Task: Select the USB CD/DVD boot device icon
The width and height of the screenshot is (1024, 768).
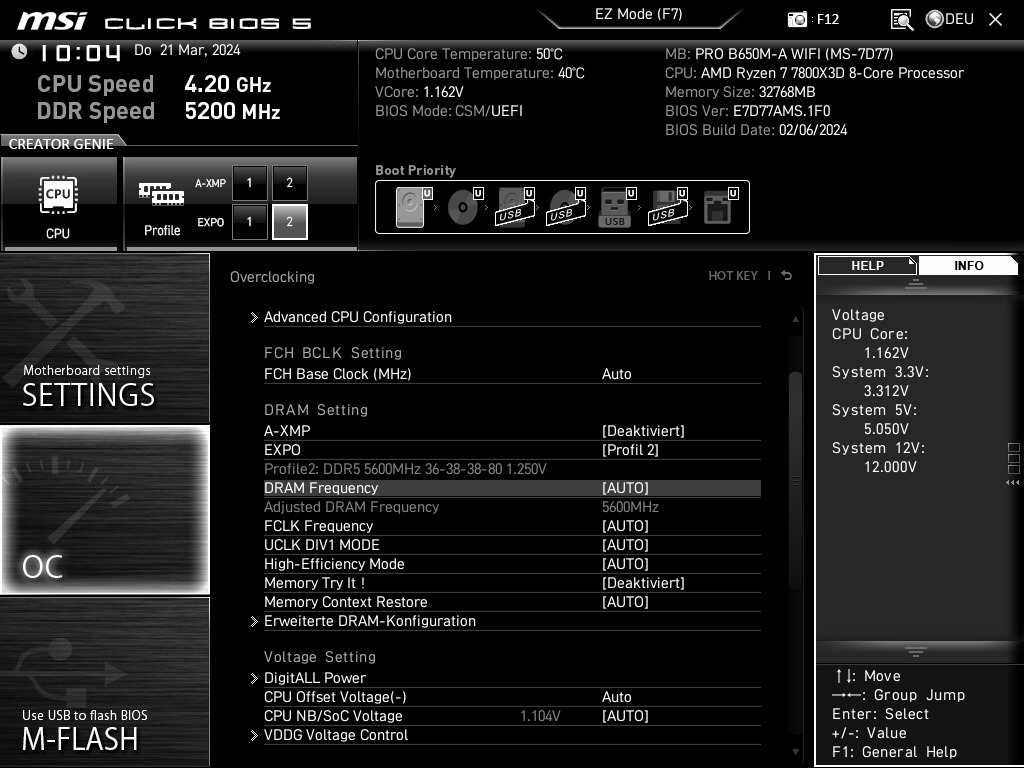Action: pos(566,207)
